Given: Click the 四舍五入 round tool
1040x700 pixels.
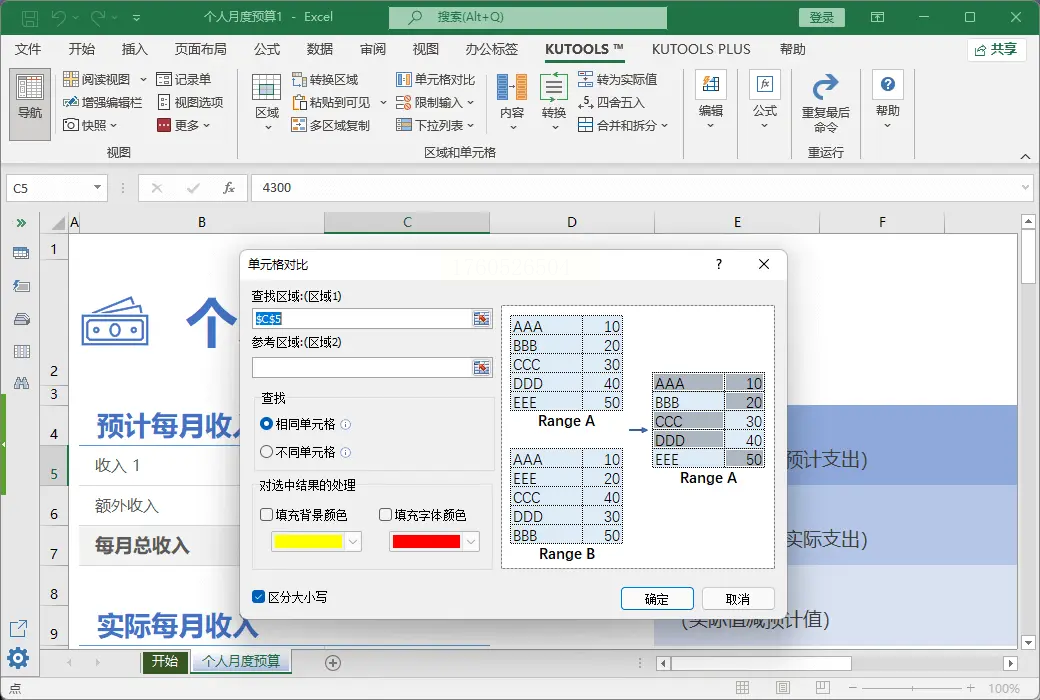Looking at the screenshot, I should pyautogui.click(x=612, y=102).
